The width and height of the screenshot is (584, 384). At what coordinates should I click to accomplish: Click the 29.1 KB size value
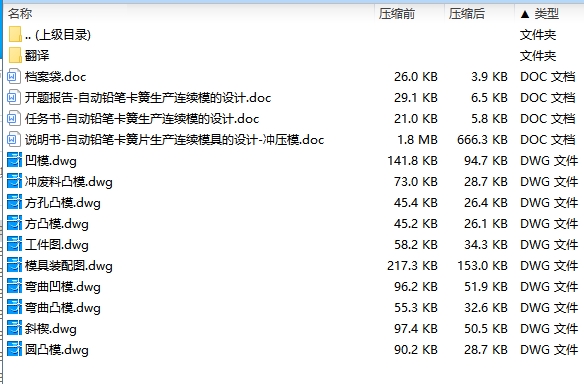click(x=416, y=98)
